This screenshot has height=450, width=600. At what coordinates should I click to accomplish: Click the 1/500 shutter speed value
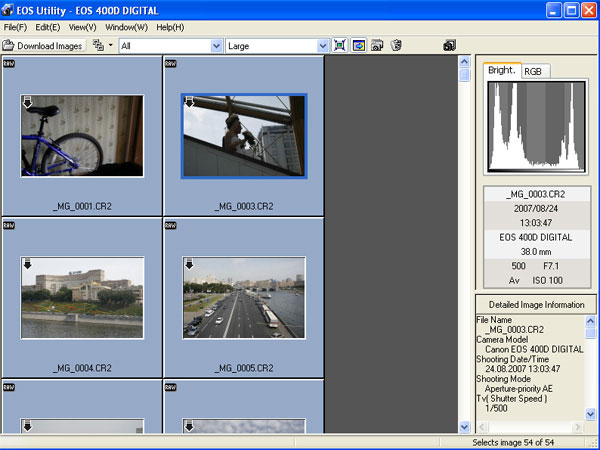[496, 408]
